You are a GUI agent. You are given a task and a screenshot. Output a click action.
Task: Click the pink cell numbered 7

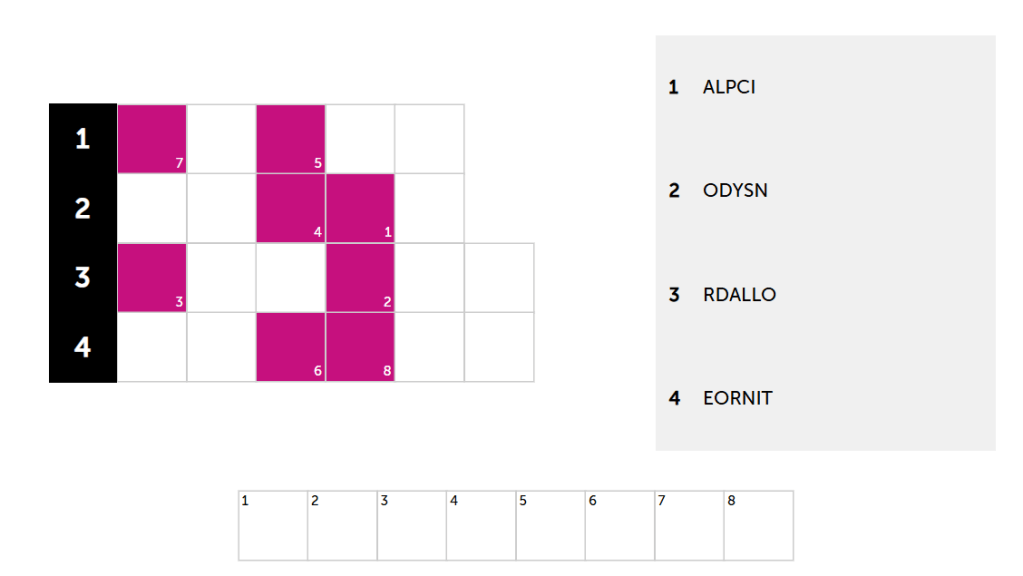[152, 138]
